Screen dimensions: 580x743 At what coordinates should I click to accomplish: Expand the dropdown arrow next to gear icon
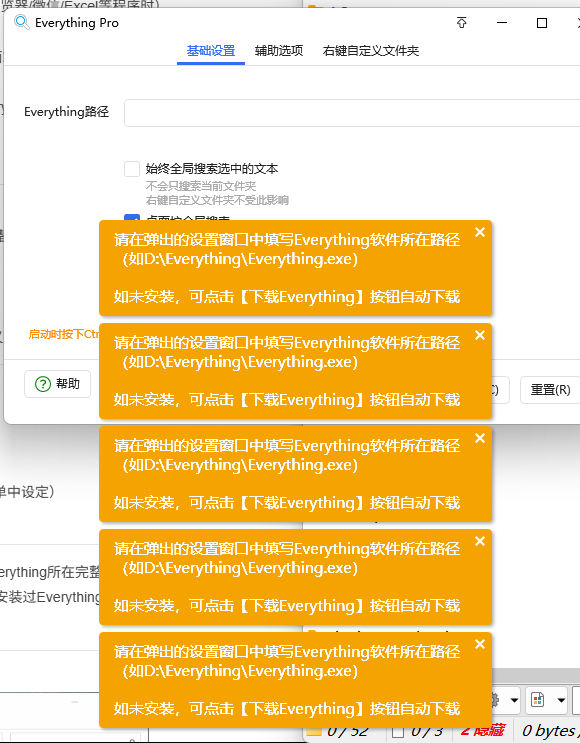click(514, 700)
